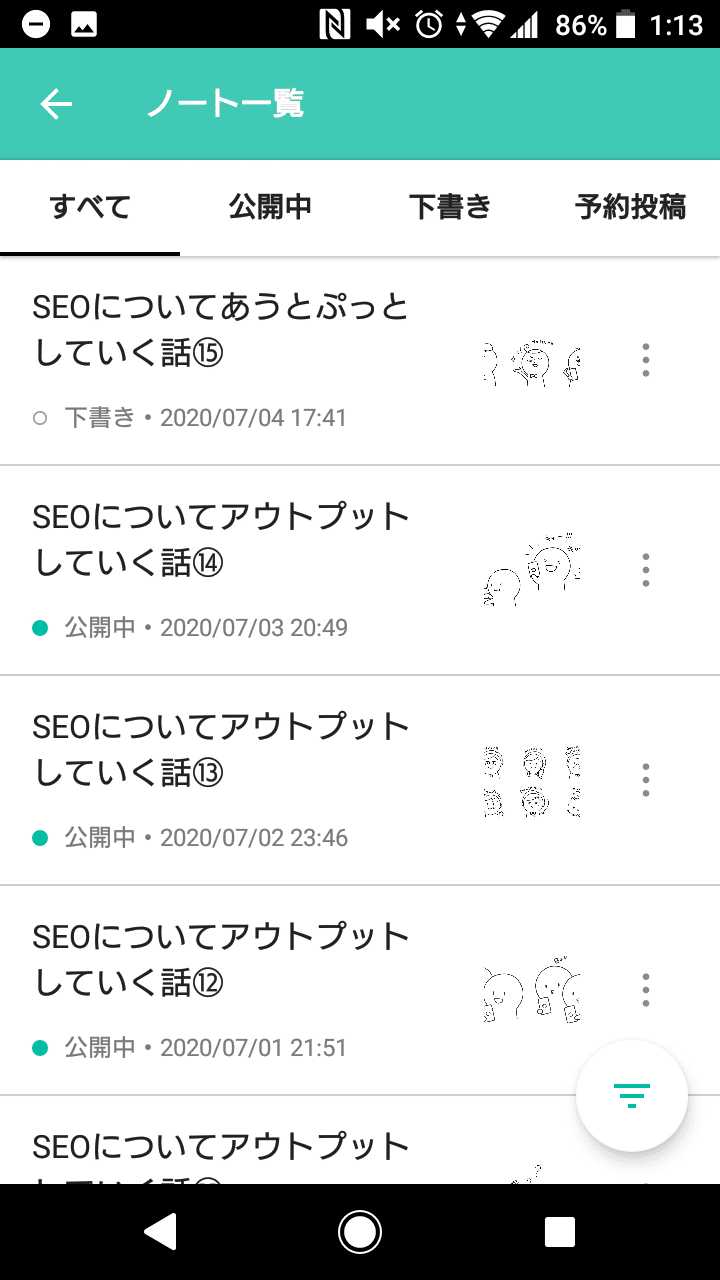Tap the battery indicator in status bar

click(627, 24)
